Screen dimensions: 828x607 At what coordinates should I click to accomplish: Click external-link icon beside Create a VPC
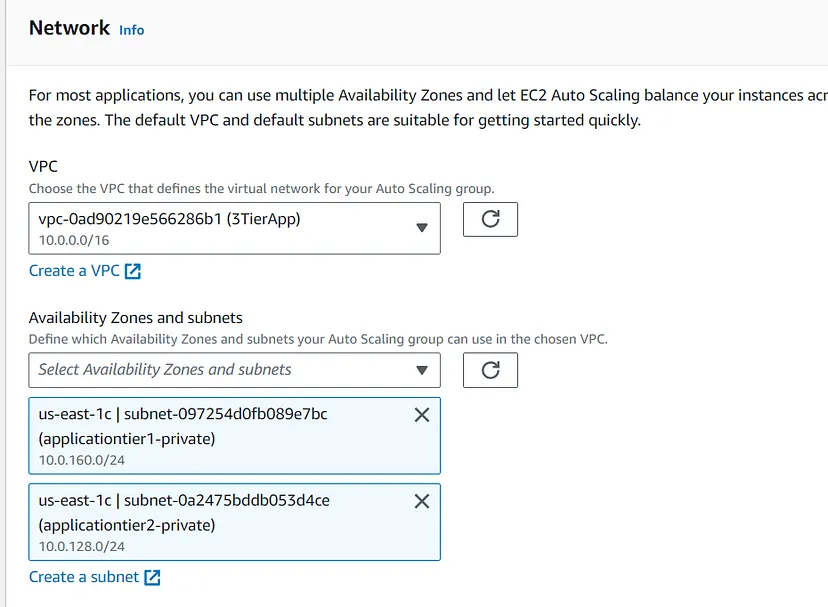(133, 271)
